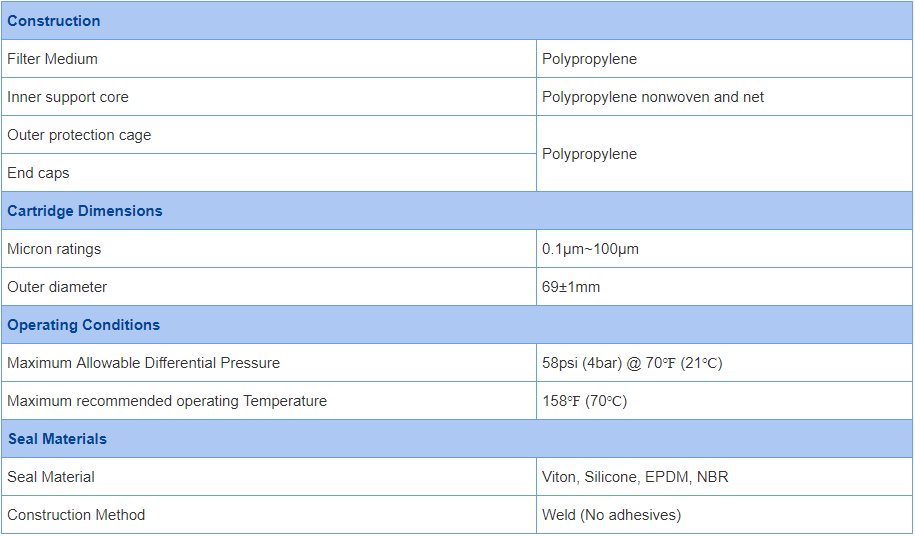Select the 69±1mm value cell

pyautogui.click(x=571, y=287)
